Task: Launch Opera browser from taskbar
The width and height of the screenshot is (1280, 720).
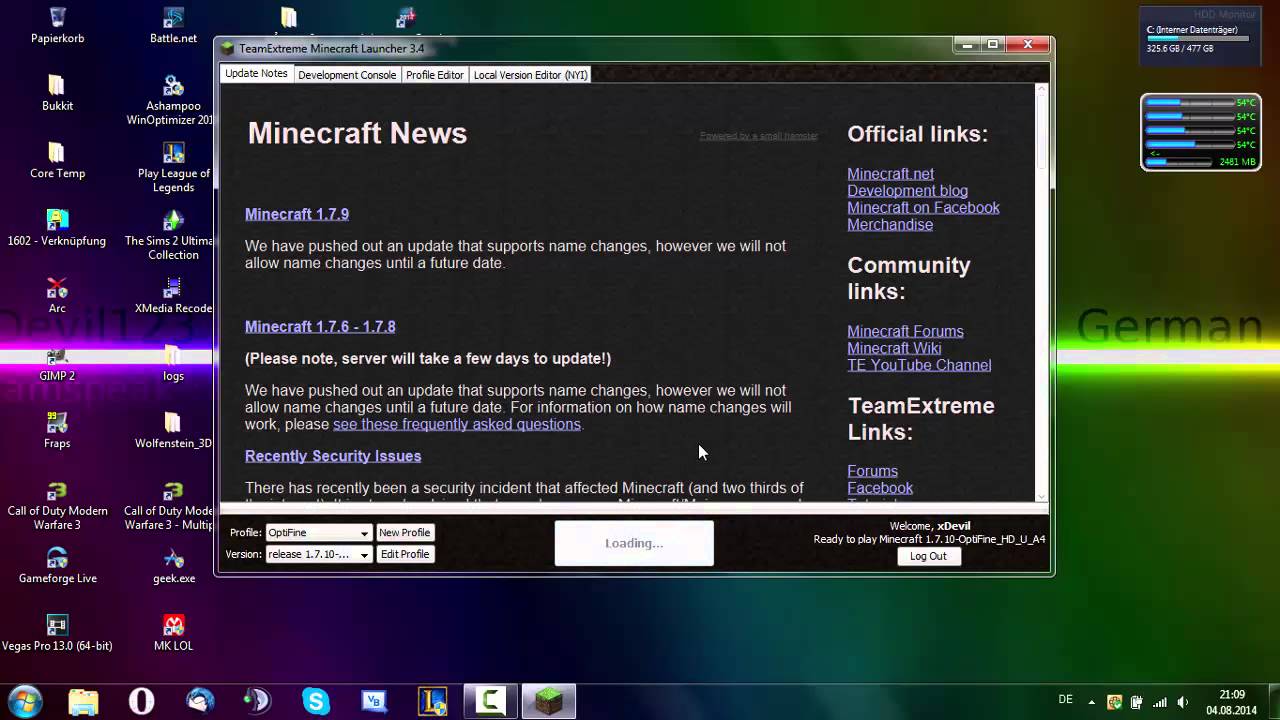Action: [x=142, y=701]
